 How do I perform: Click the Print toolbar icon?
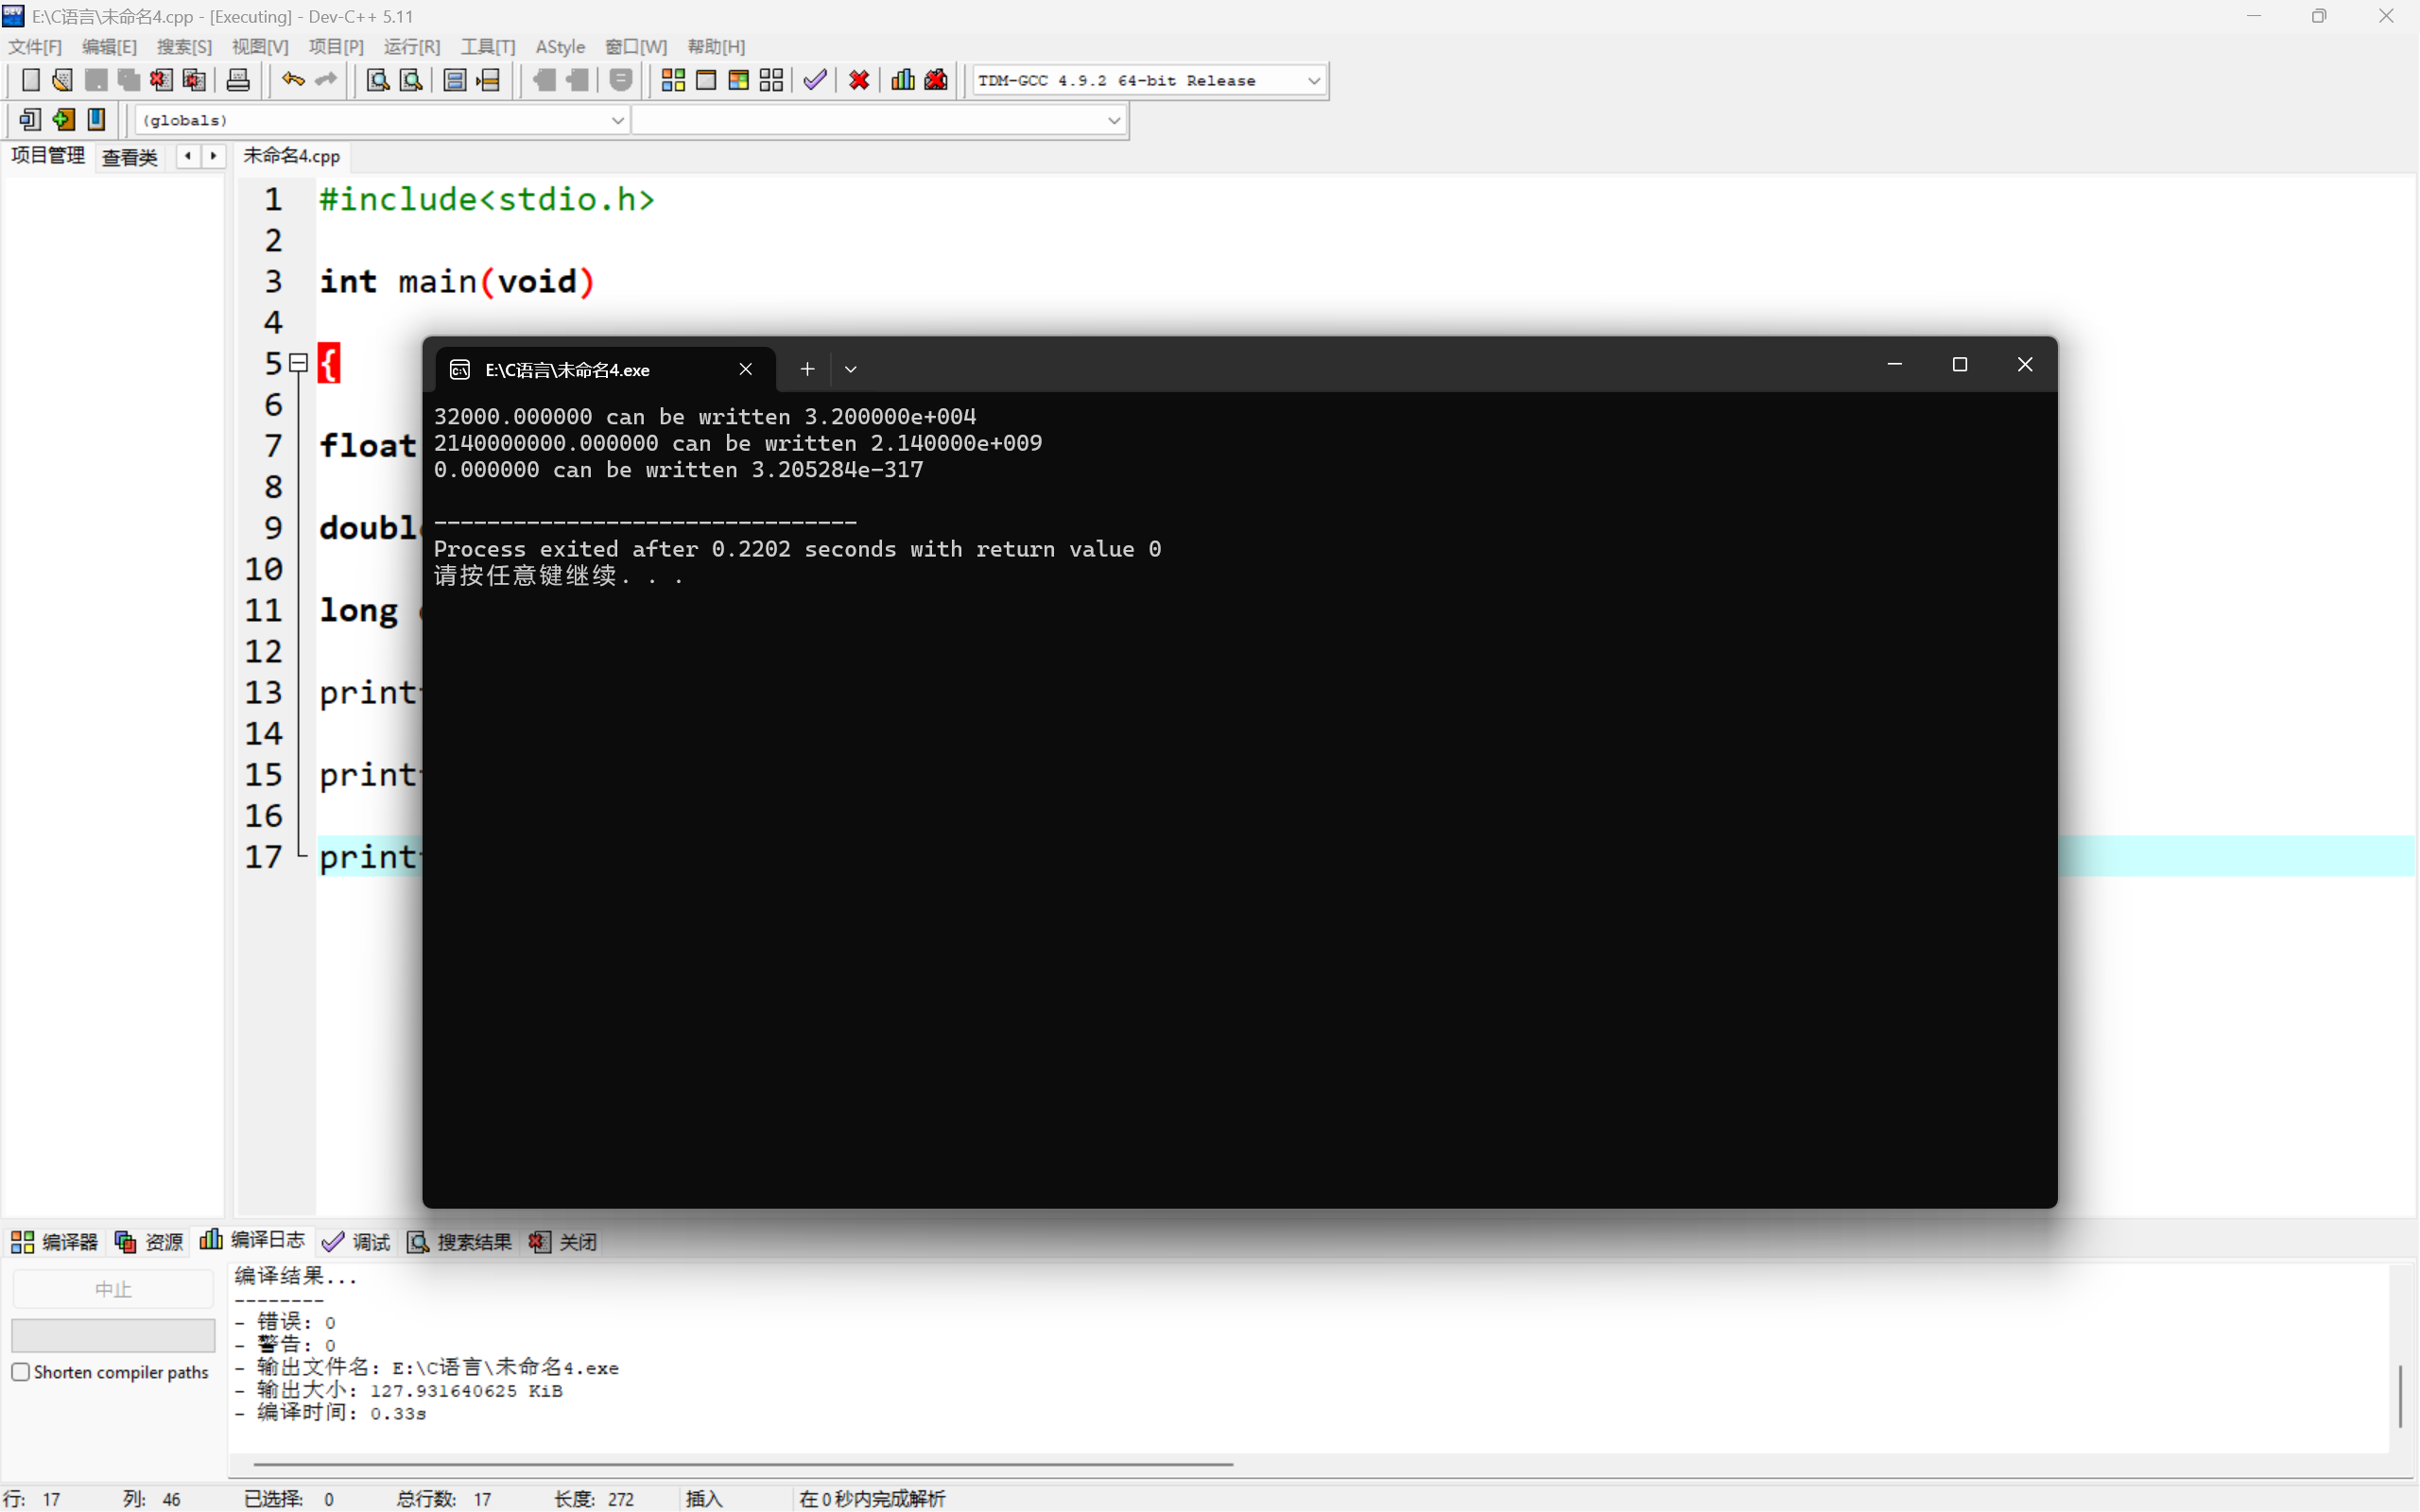tap(238, 80)
